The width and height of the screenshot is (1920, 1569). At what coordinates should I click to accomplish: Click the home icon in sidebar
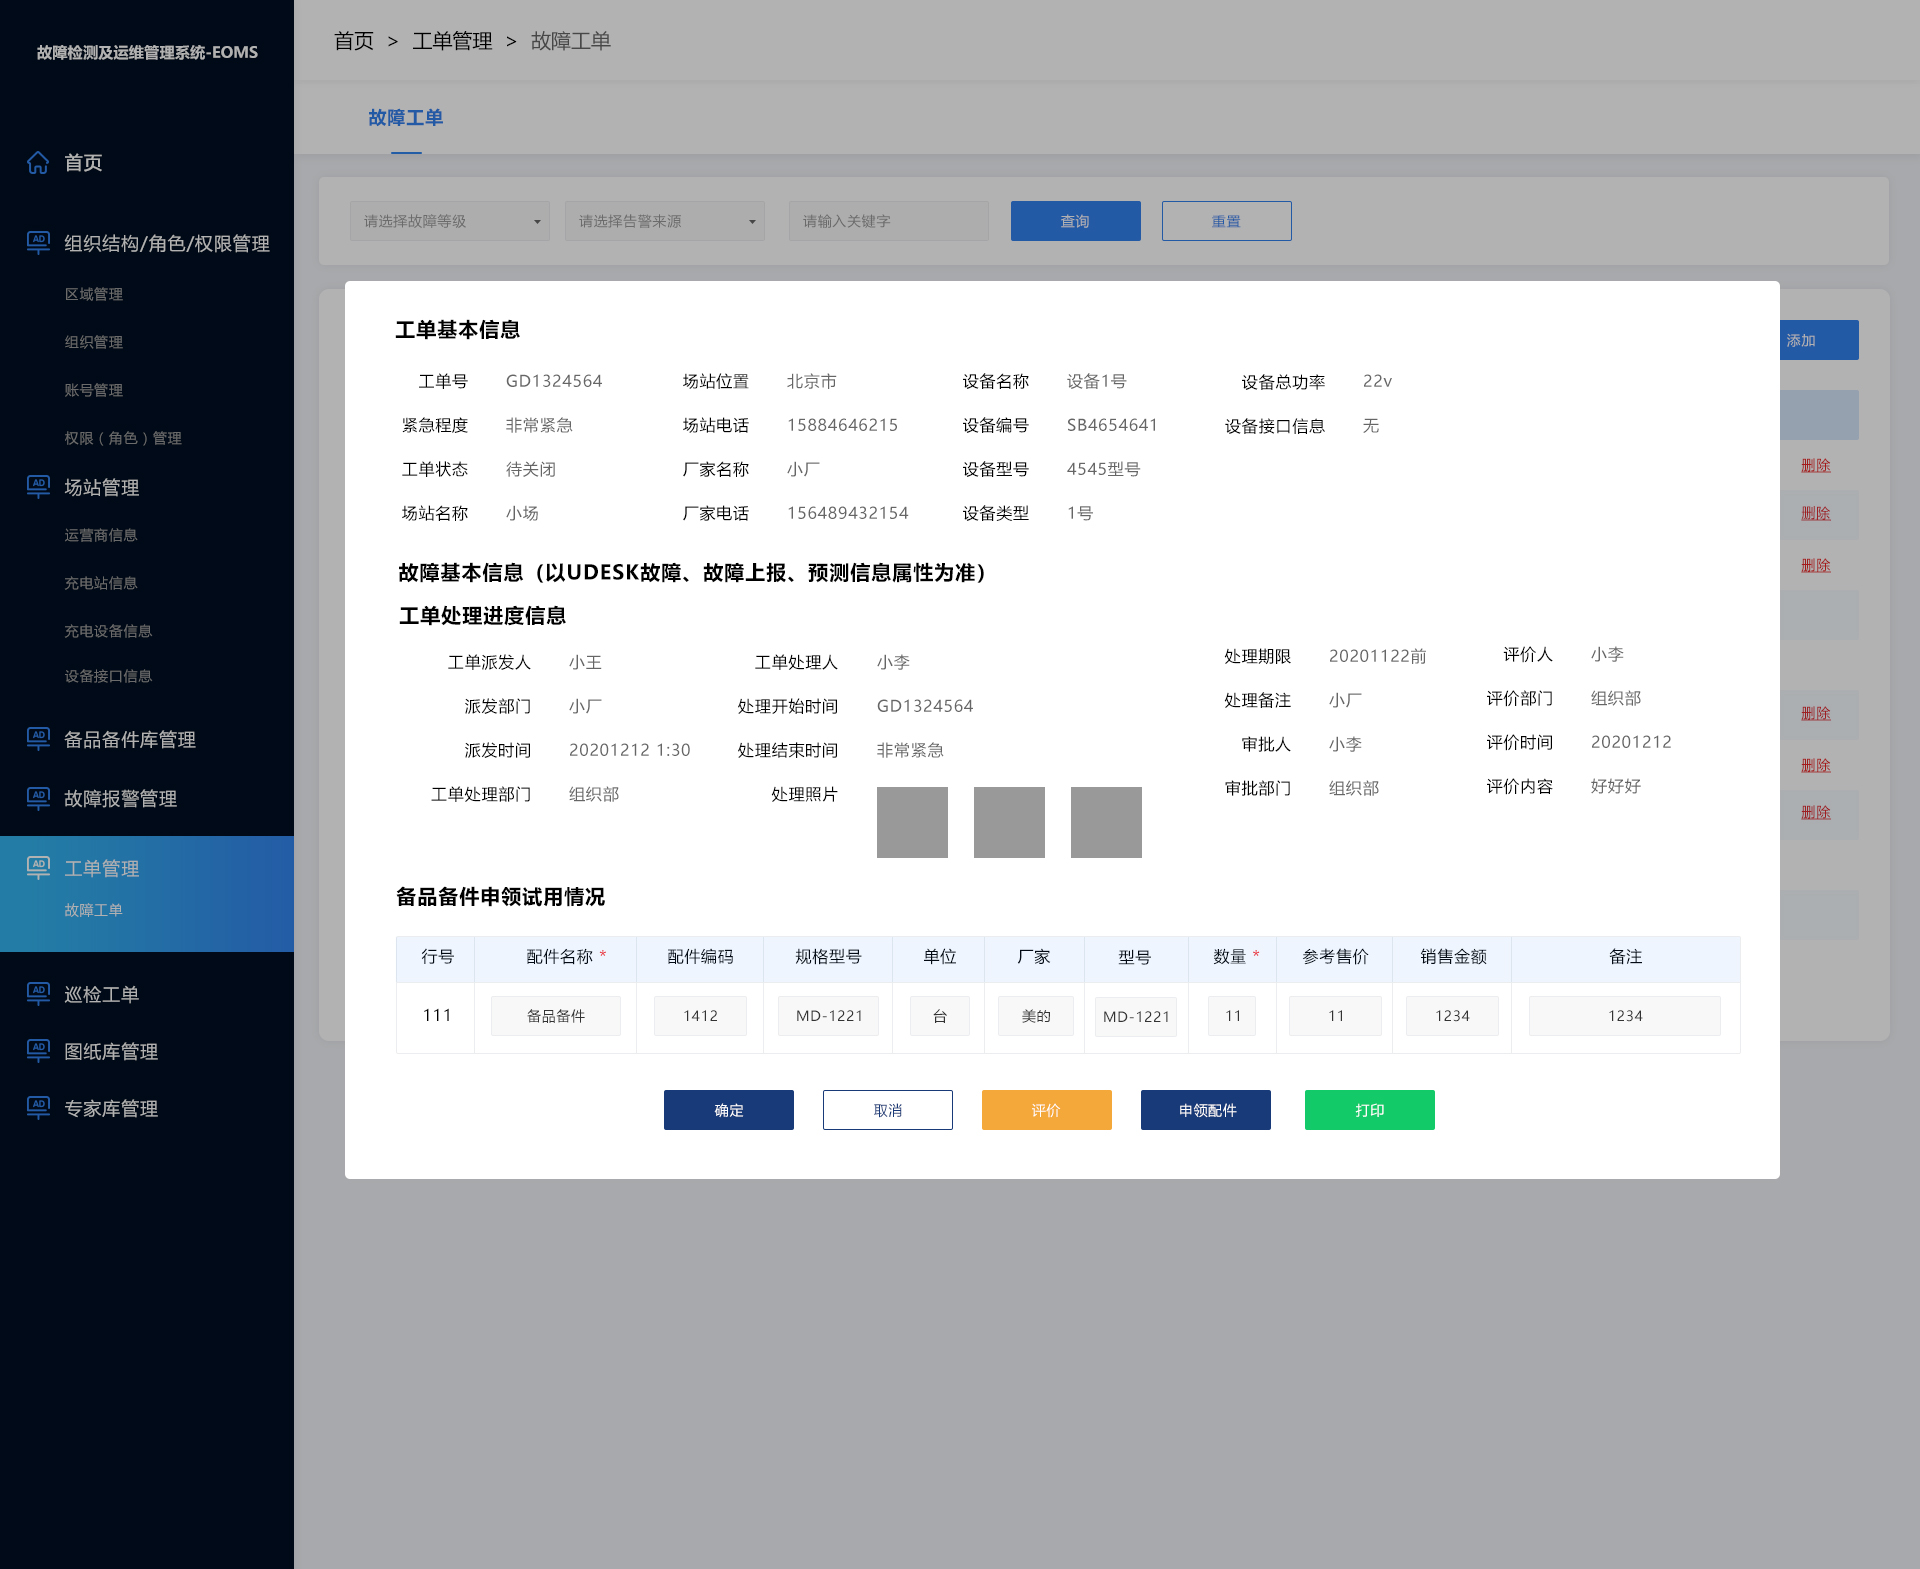pyautogui.click(x=38, y=162)
